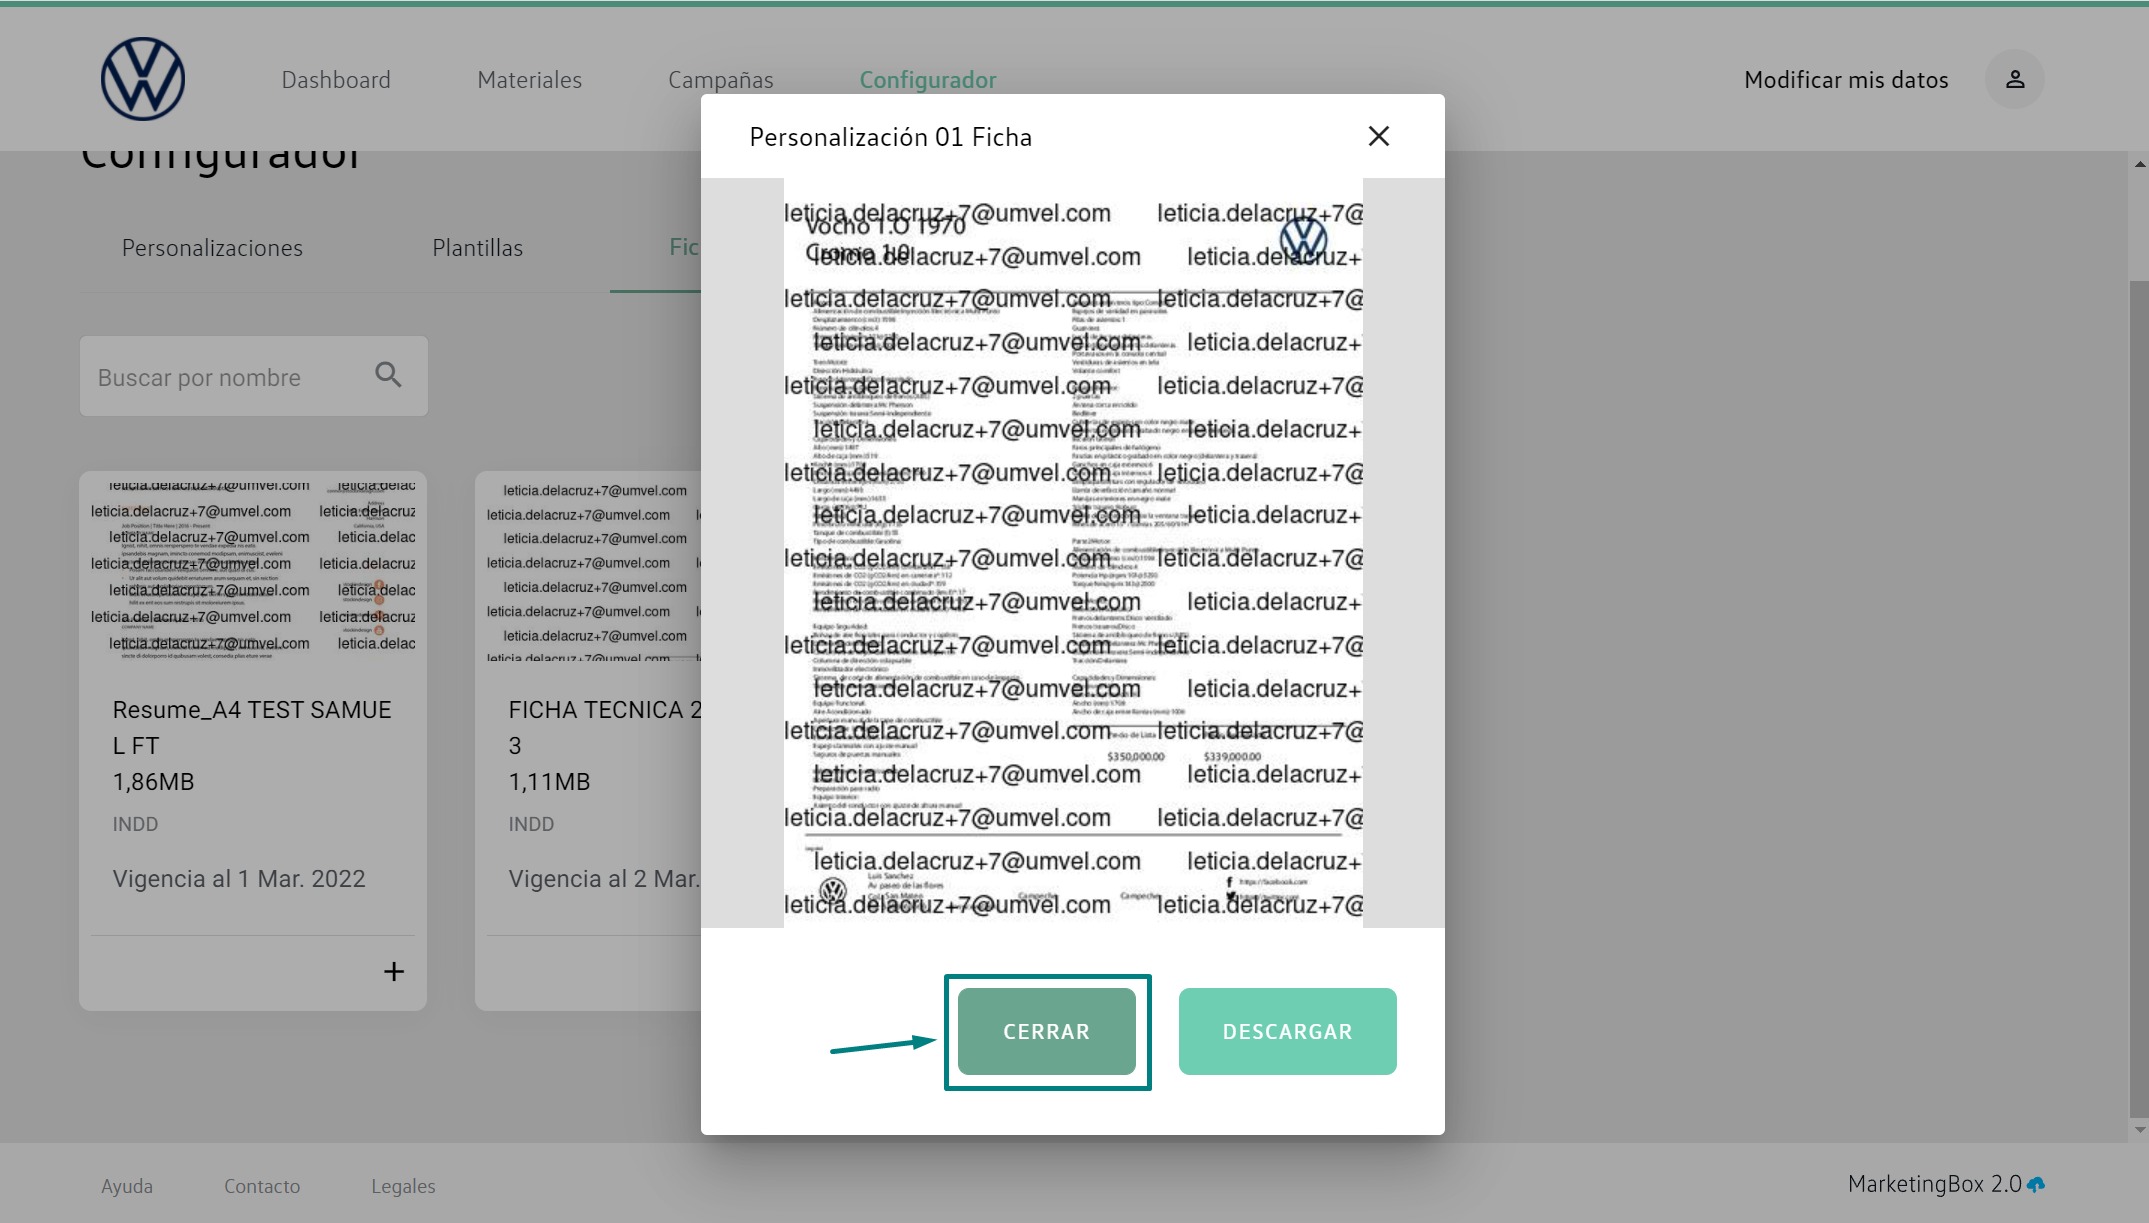Image resolution: width=2149 pixels, height=1223 pixels.
Task: Open the Contacto footer link
Action: tap(262, 1186)
